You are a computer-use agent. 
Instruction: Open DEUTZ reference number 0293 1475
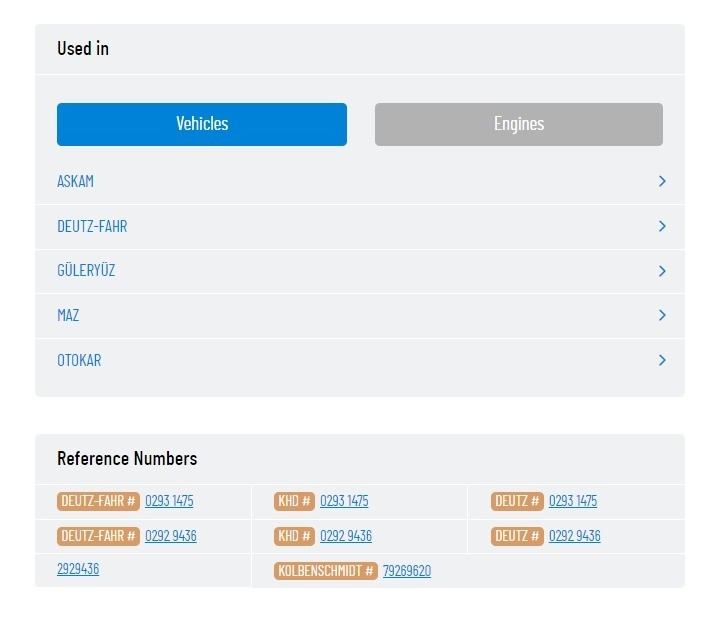click(573, 501)
